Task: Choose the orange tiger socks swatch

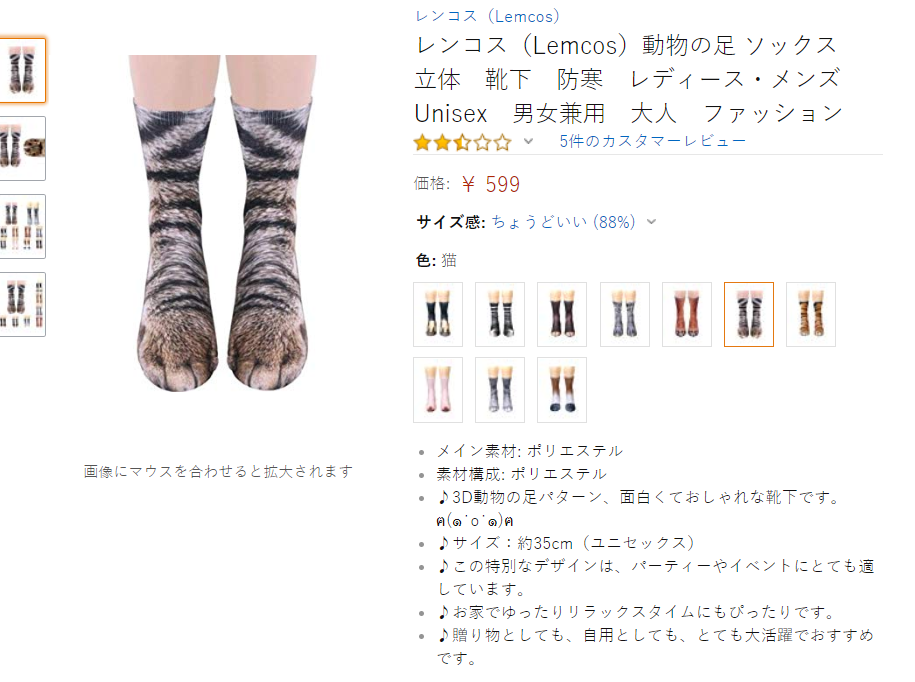Action: tap(811, 314)
